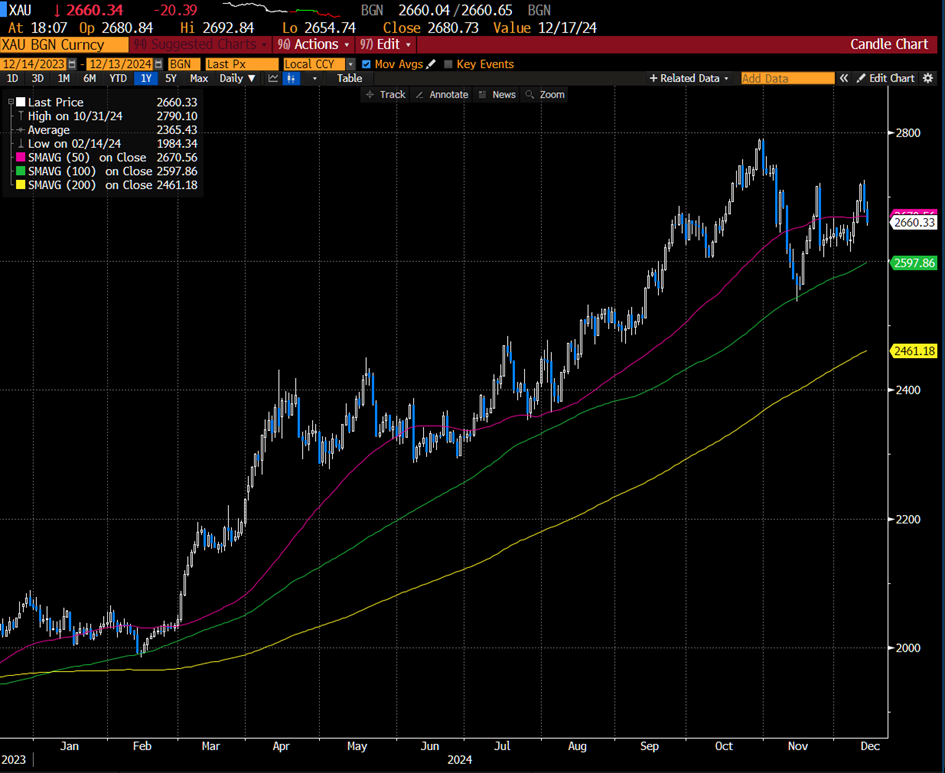Click the 'Lo 2654.74' value in header
Image resolution: width=945 pixels, height=773 pixels.
(318, 28)
